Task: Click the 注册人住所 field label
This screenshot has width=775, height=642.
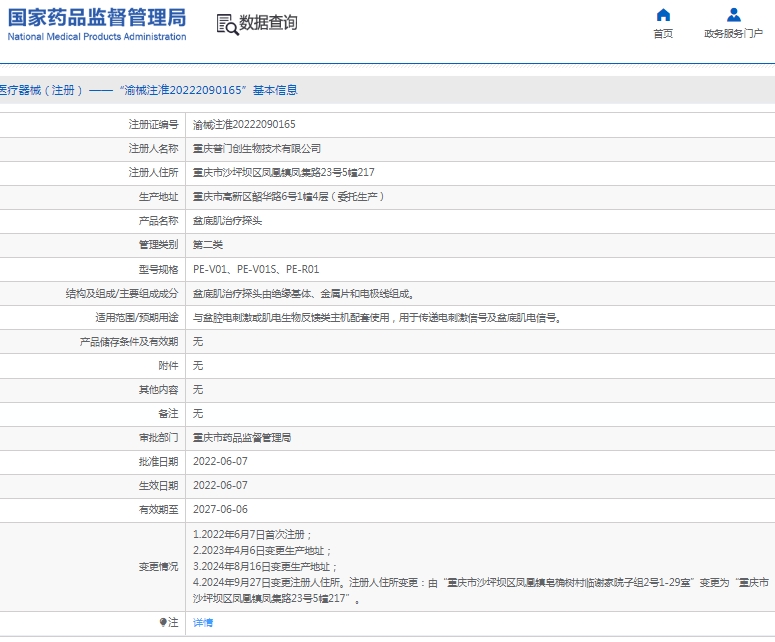Action: pos(153,172)
